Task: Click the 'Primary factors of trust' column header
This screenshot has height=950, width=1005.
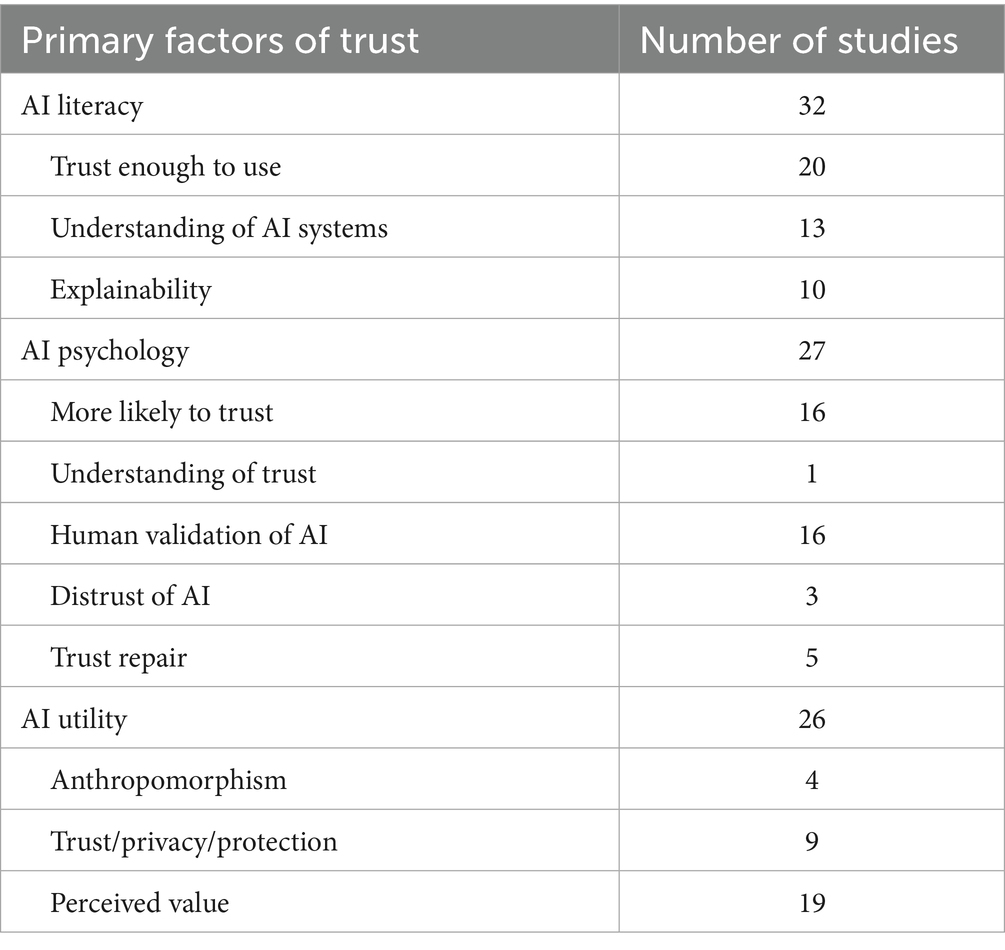Action: [x=220, y=40]
